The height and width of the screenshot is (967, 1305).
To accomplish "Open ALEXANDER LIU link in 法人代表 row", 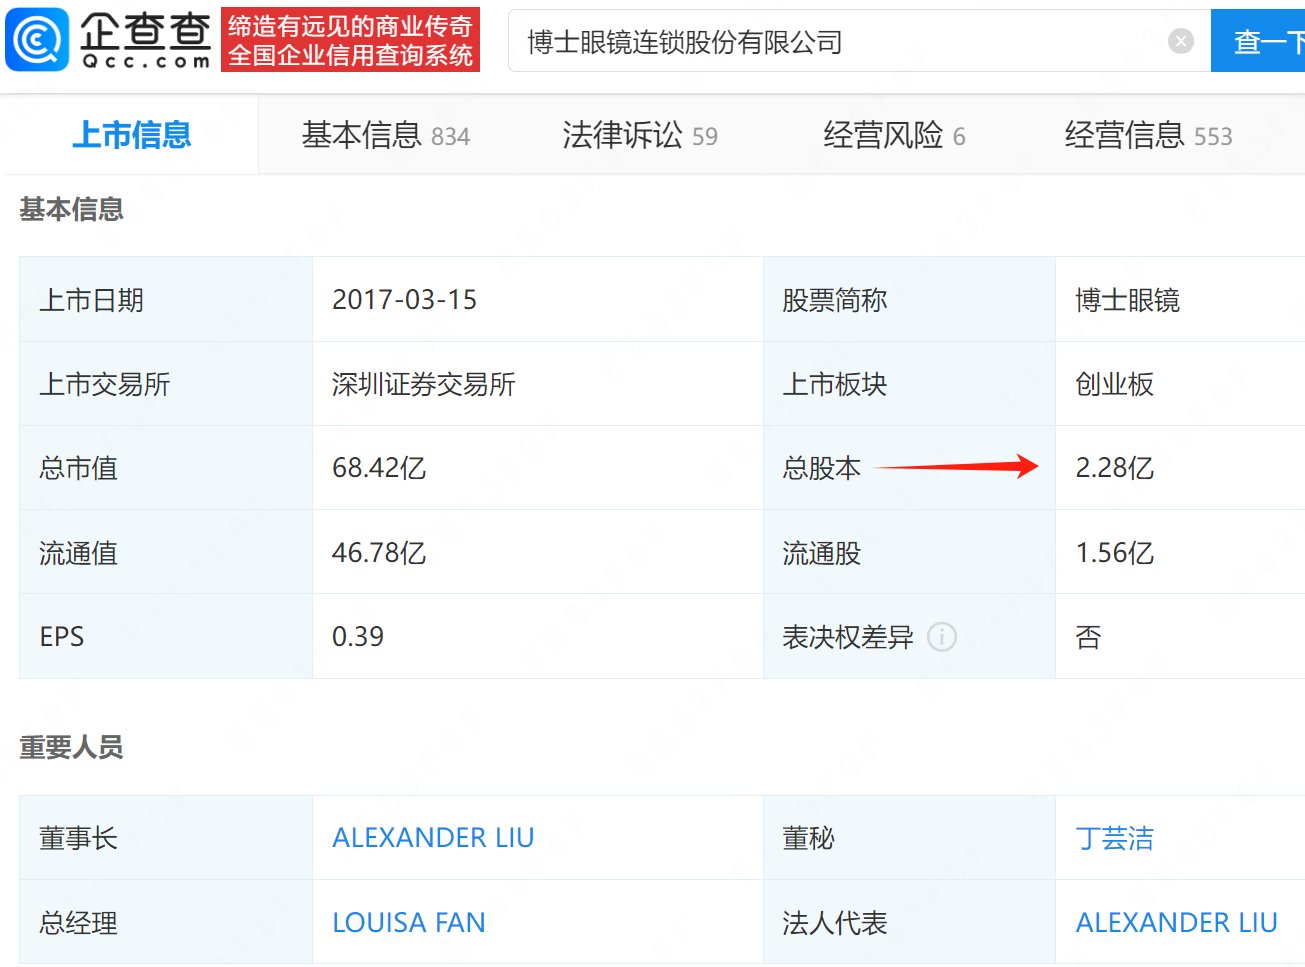I will pos(1176,923).
